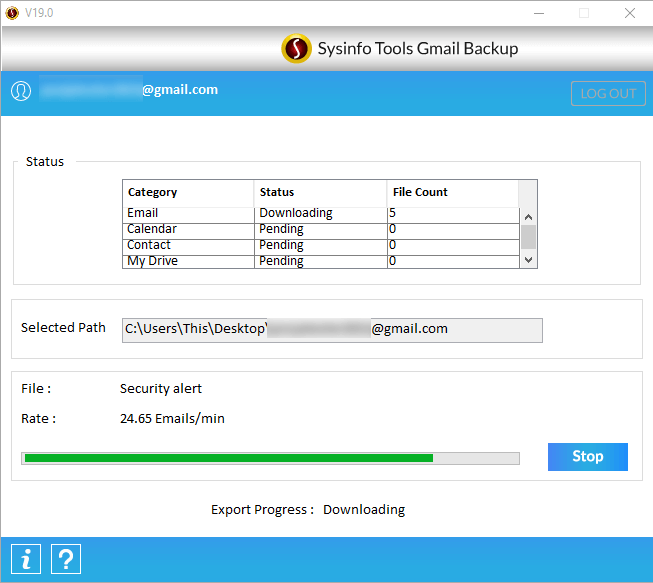Click the File Count column header
The height and width of the screenshot is (583, 653).
click(452, 192)
